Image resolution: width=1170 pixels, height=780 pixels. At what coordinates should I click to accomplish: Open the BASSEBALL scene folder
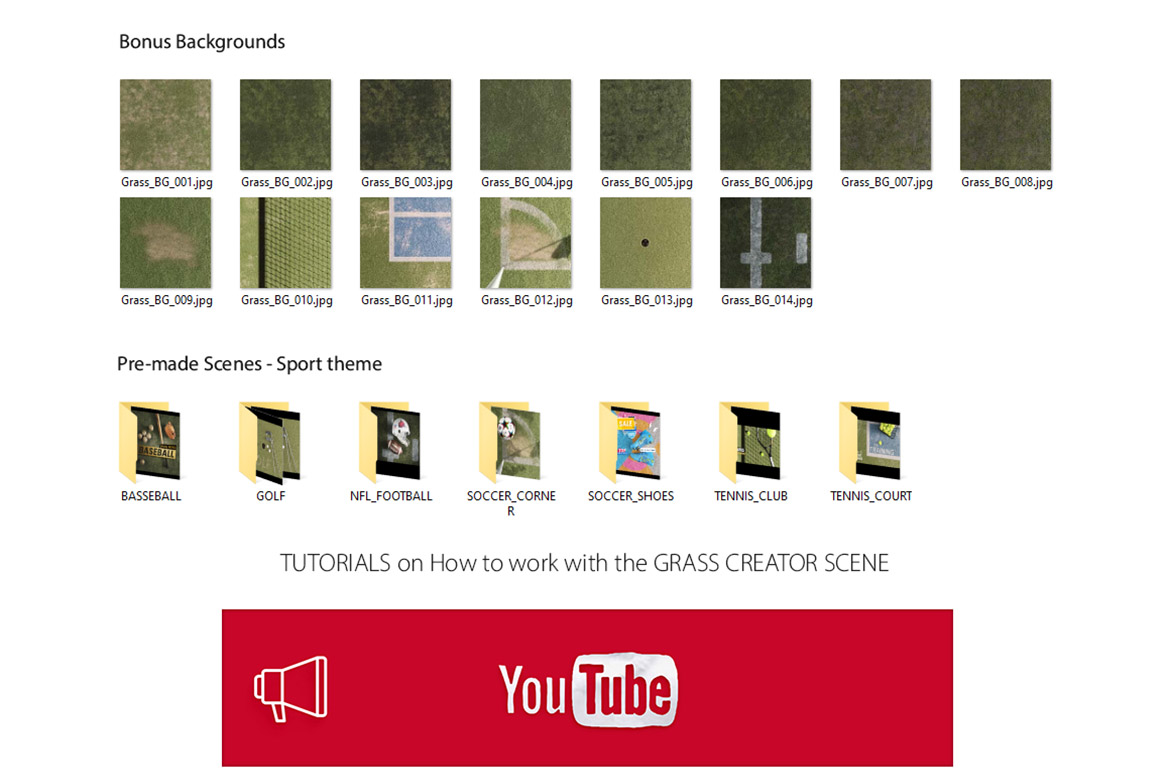point(150,442)
